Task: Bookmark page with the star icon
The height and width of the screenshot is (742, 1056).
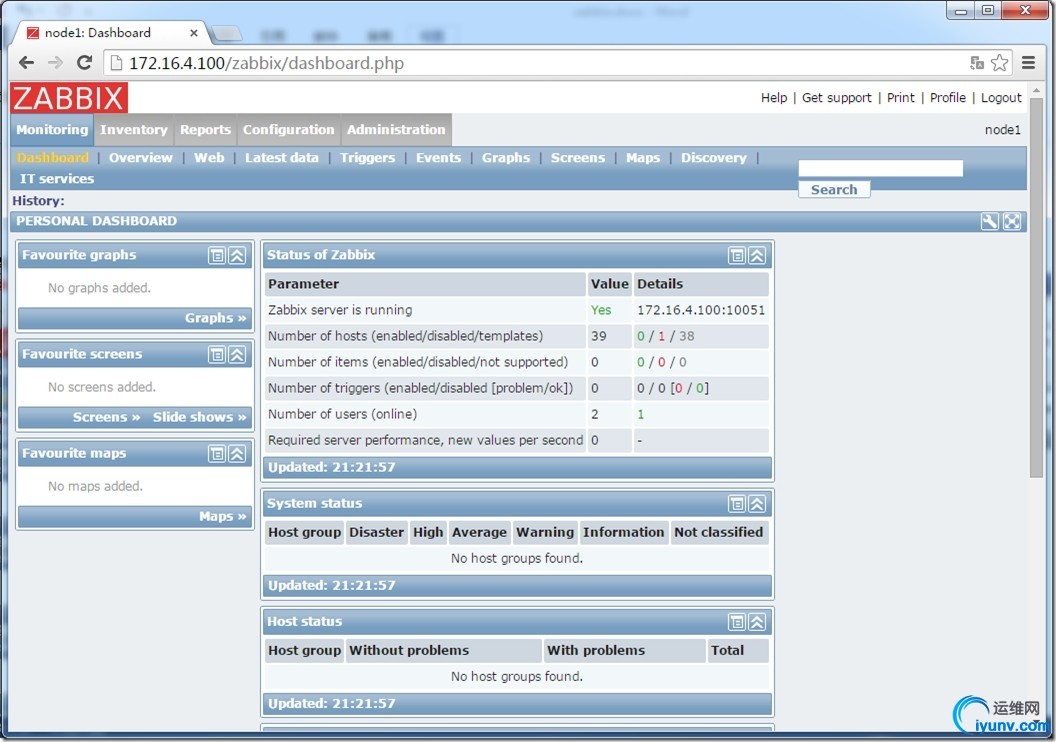Action: [x=999, y=63]
